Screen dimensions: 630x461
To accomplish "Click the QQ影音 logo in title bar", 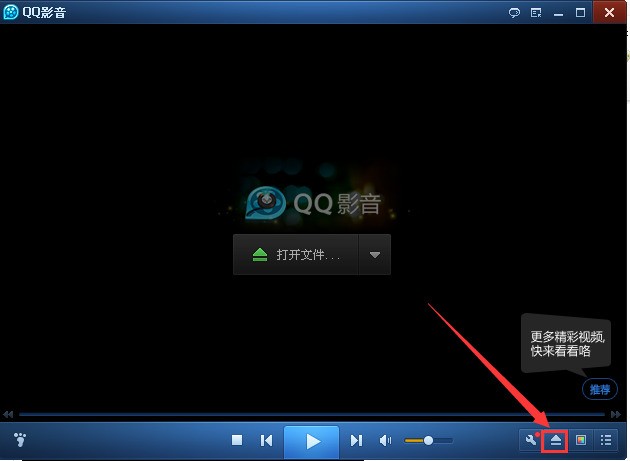I will (11, 12).
